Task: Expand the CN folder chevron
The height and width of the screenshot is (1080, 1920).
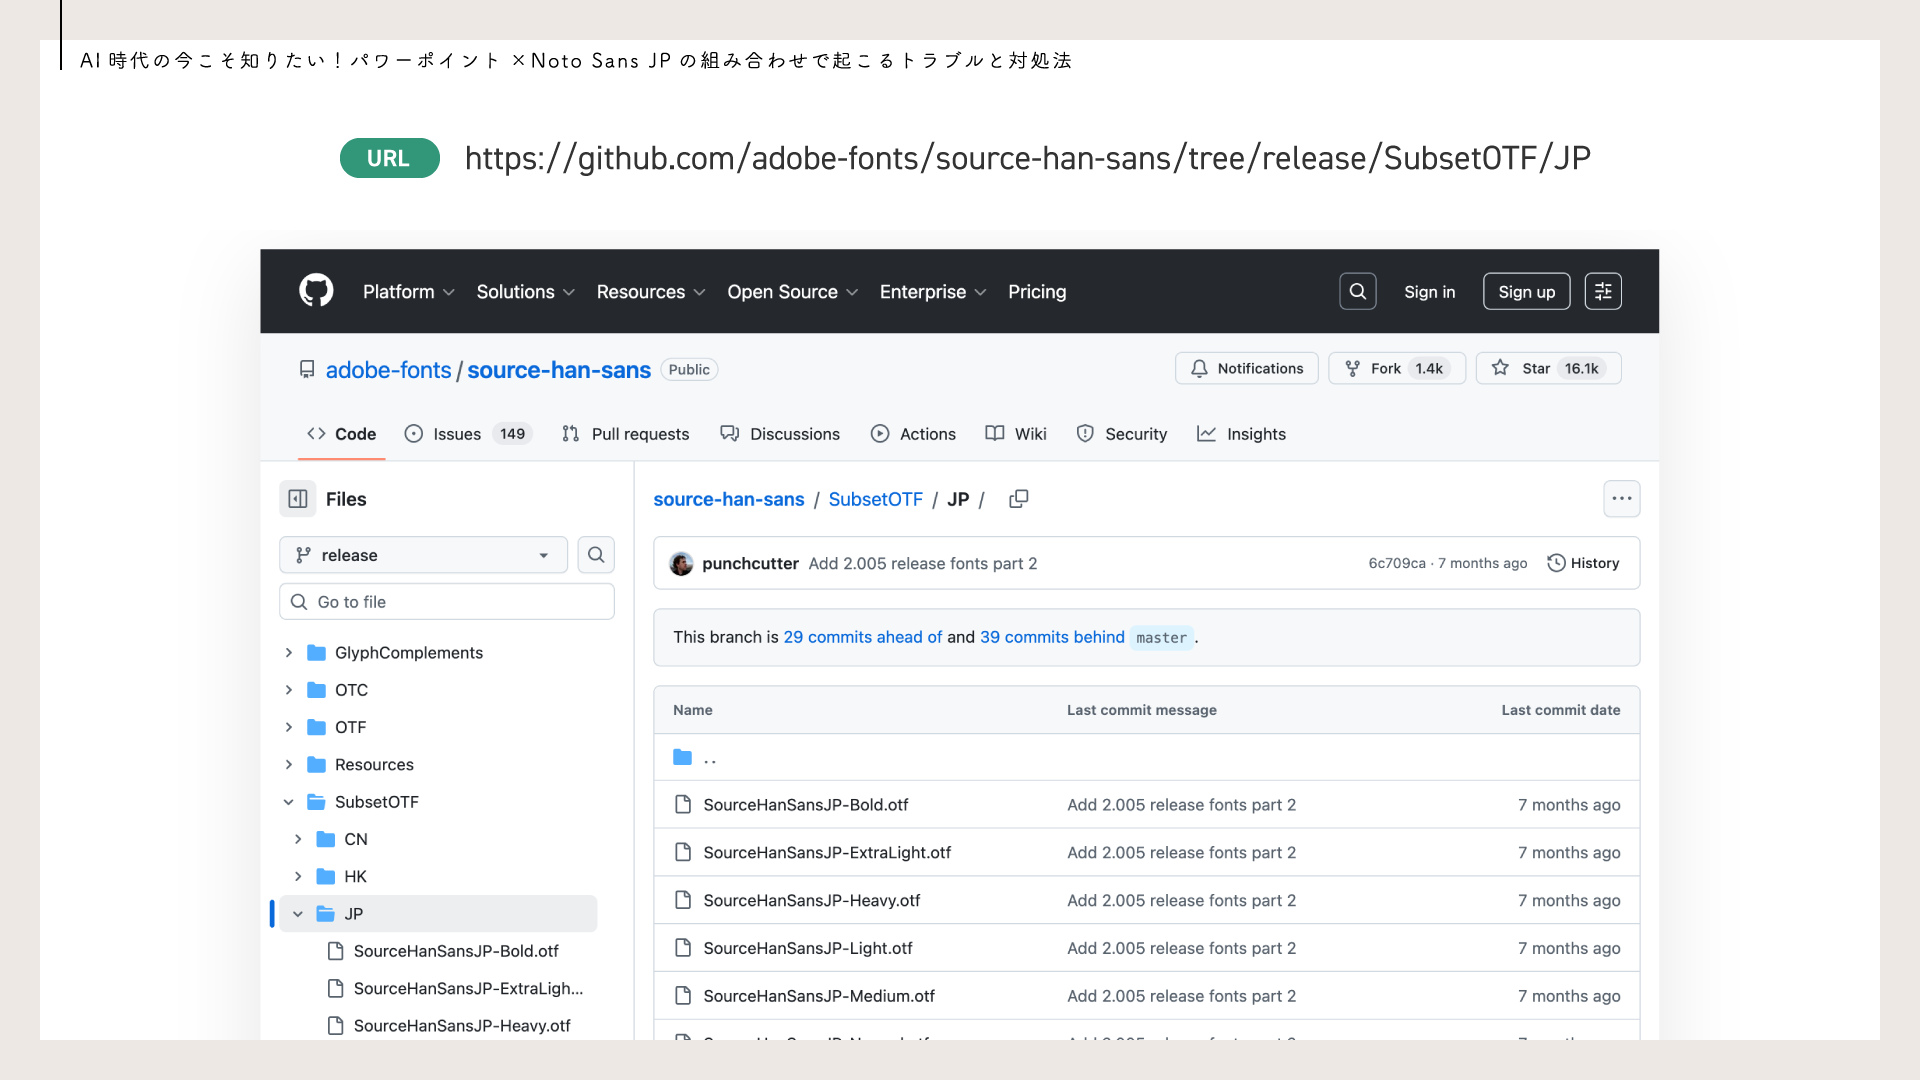Action: (298, 839)
